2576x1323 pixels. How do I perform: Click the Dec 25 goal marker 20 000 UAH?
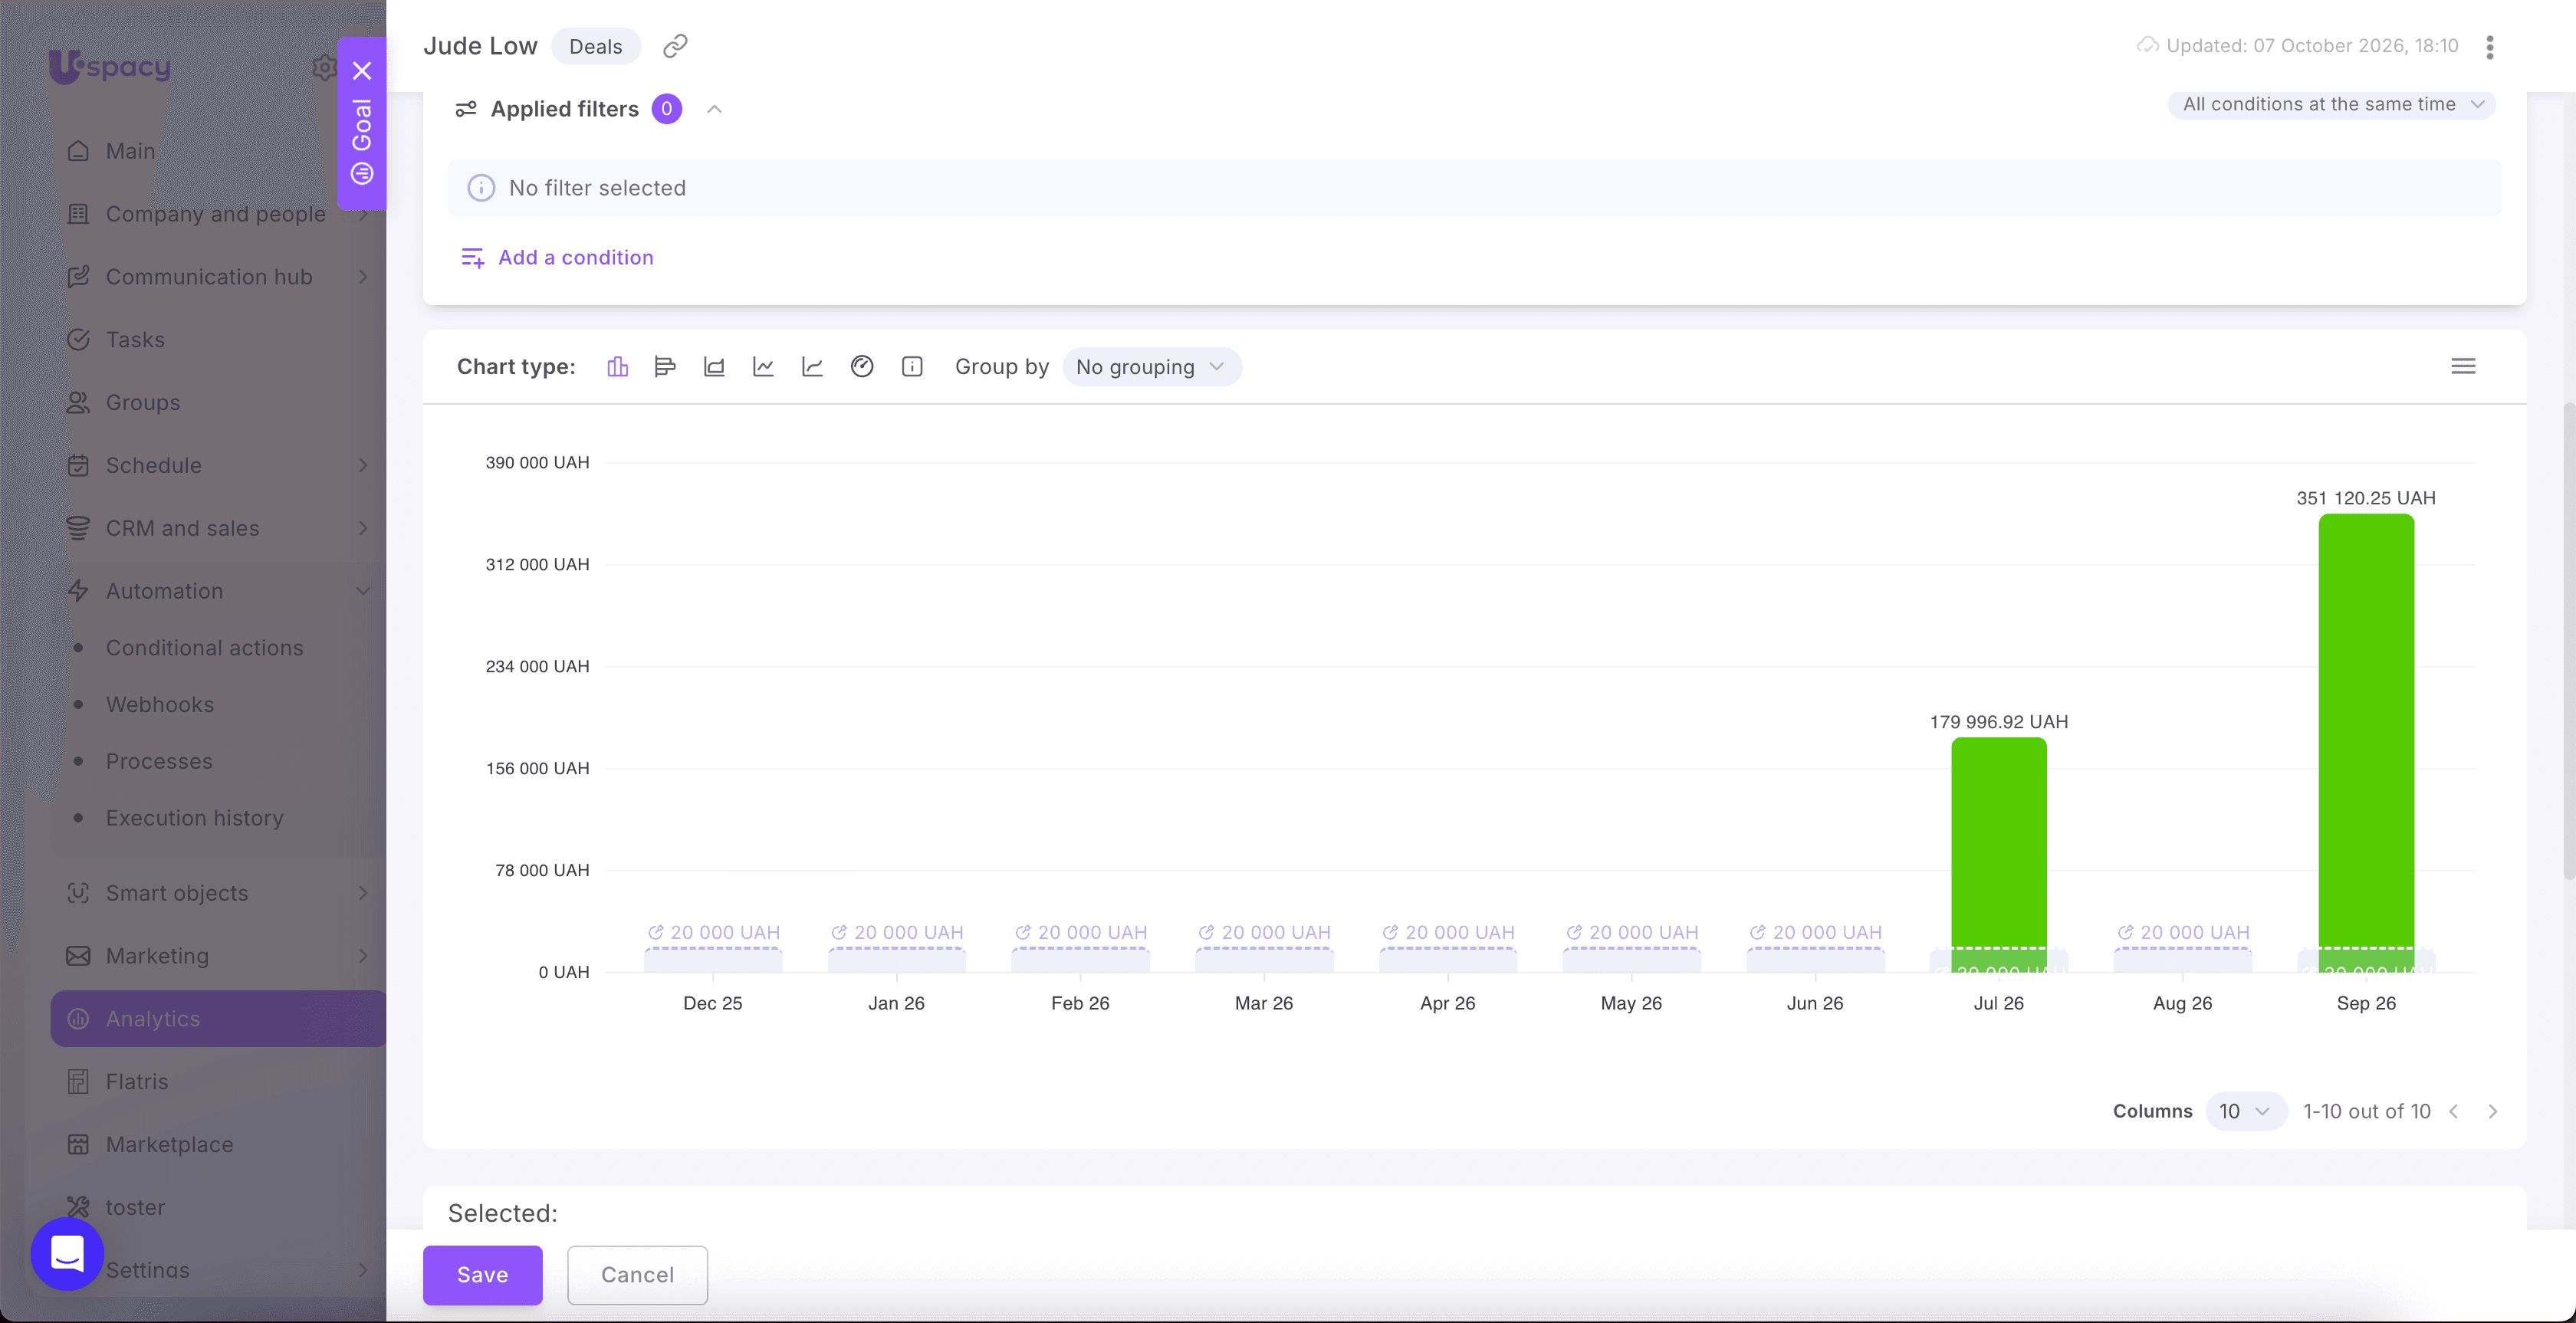click(x=713, y=932)
